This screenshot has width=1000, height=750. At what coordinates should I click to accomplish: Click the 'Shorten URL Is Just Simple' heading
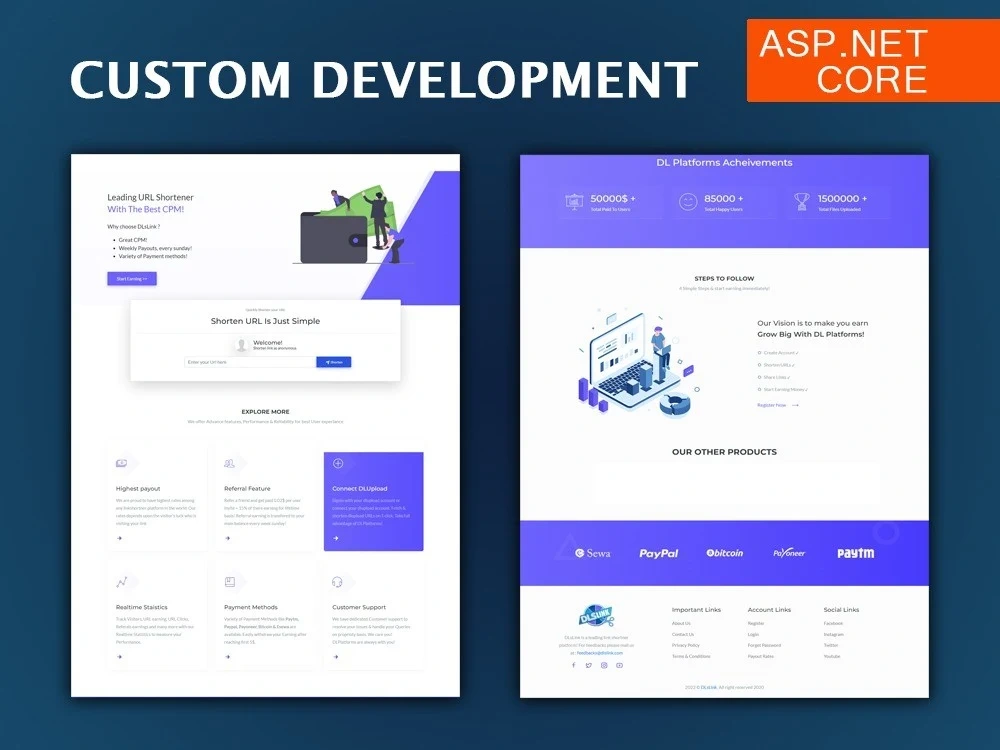tap(265, 321)
